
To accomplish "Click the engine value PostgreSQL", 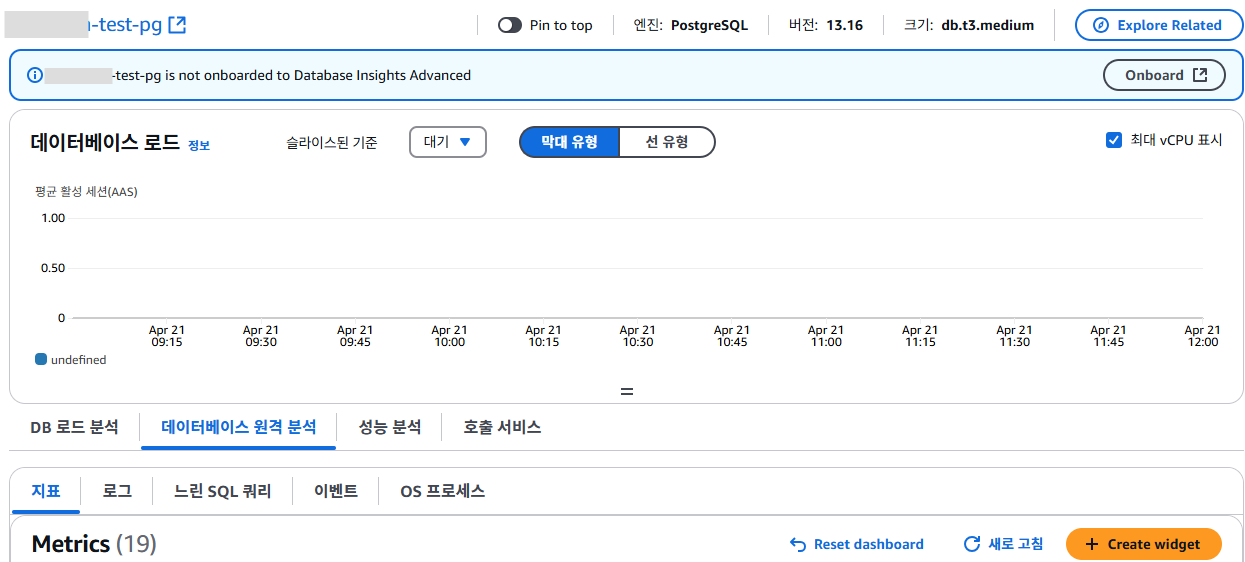I will pyautogui.click(x=709, y=25).
